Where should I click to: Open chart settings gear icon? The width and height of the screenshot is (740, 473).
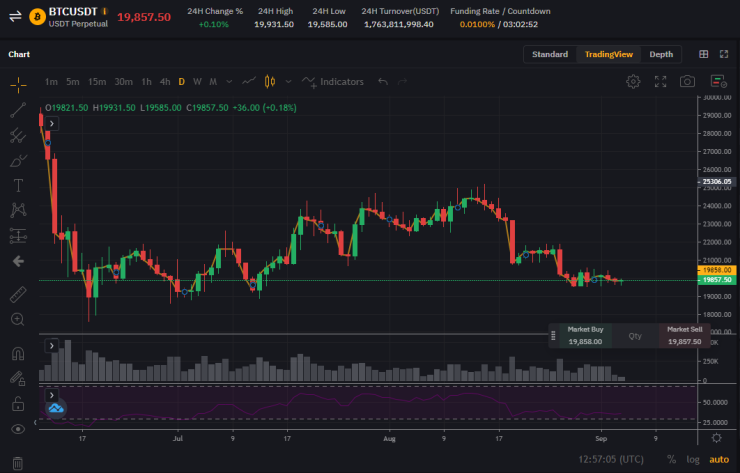633,82
